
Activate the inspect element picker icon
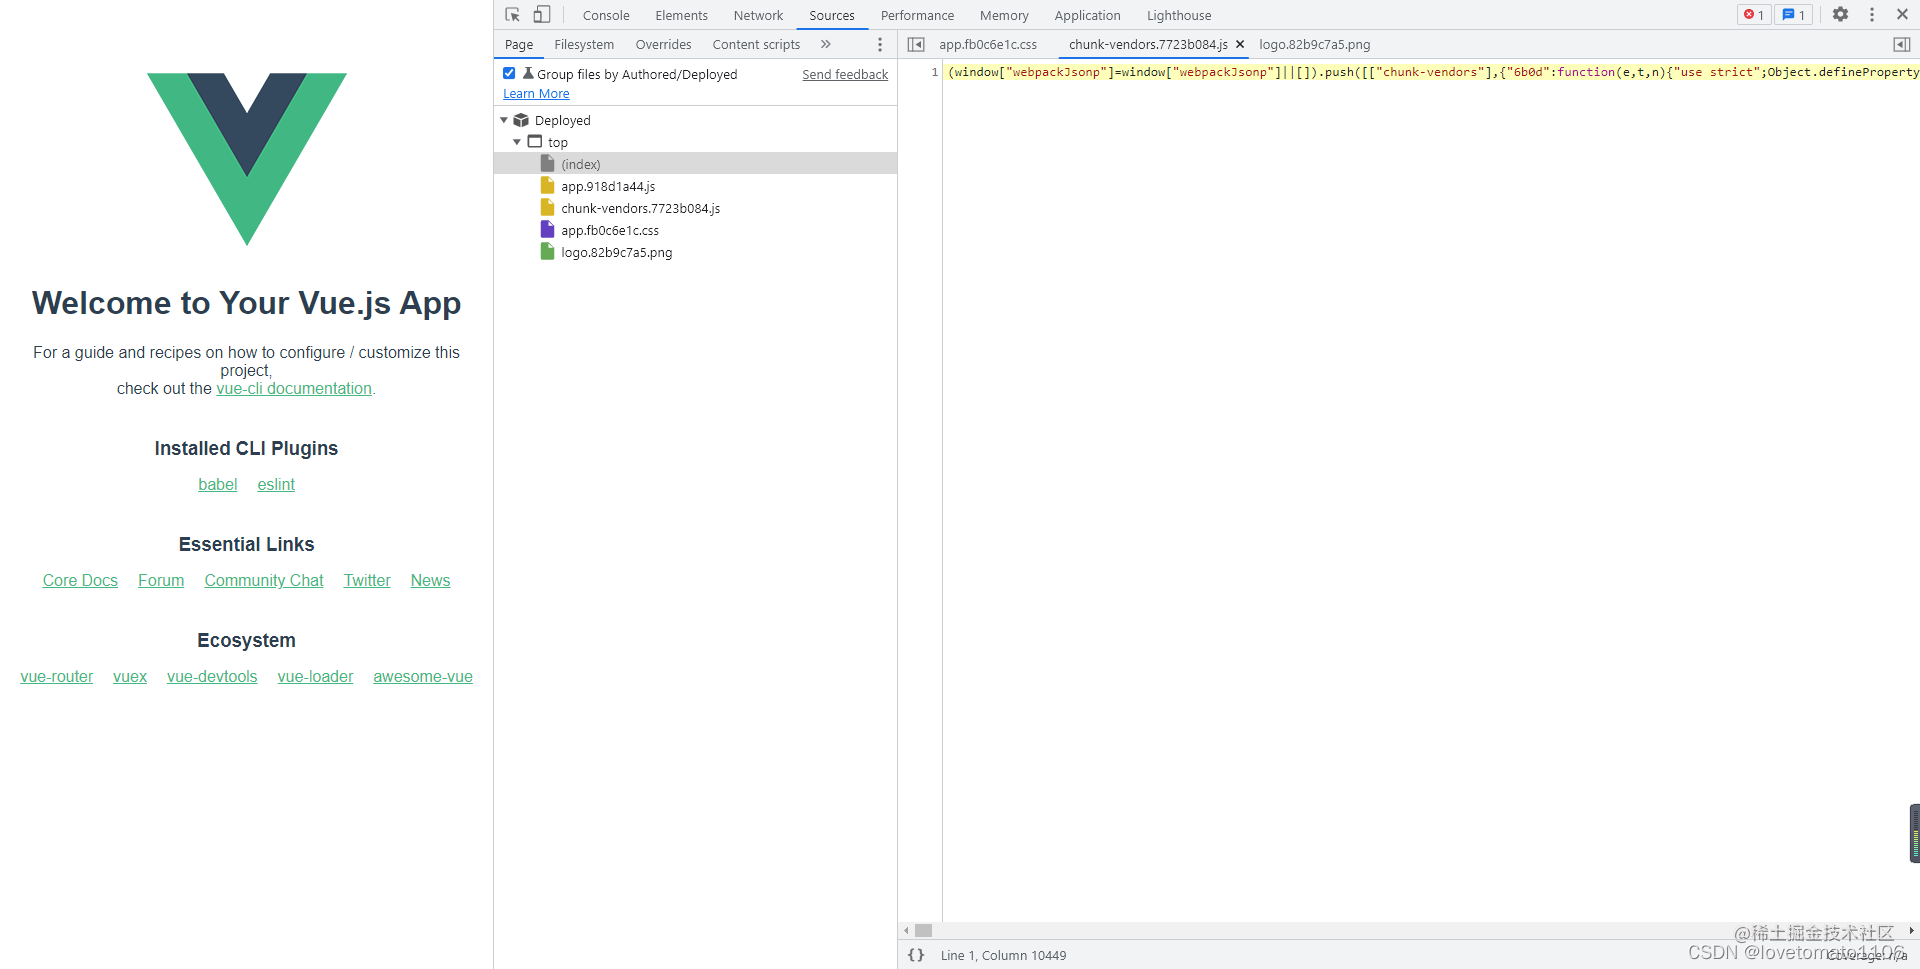[x=513, y=15]
